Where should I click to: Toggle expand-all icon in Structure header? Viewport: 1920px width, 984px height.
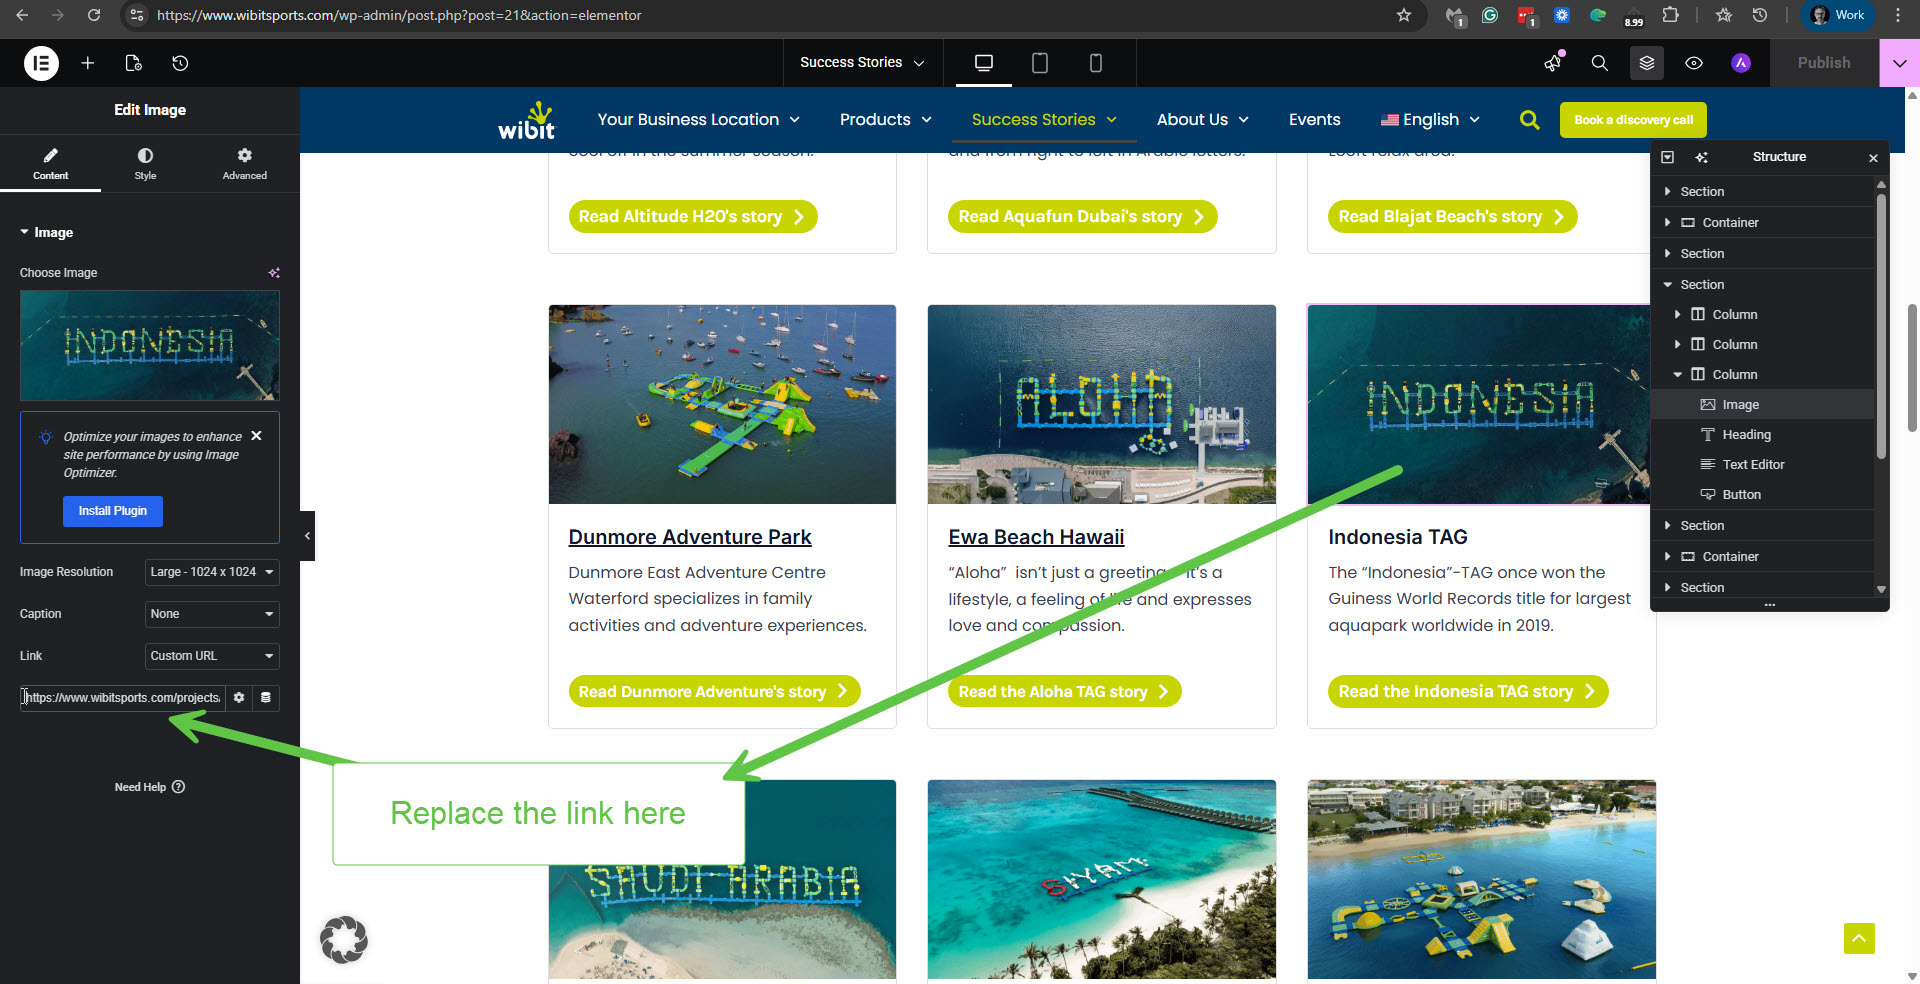click(x=1667, y=157)
